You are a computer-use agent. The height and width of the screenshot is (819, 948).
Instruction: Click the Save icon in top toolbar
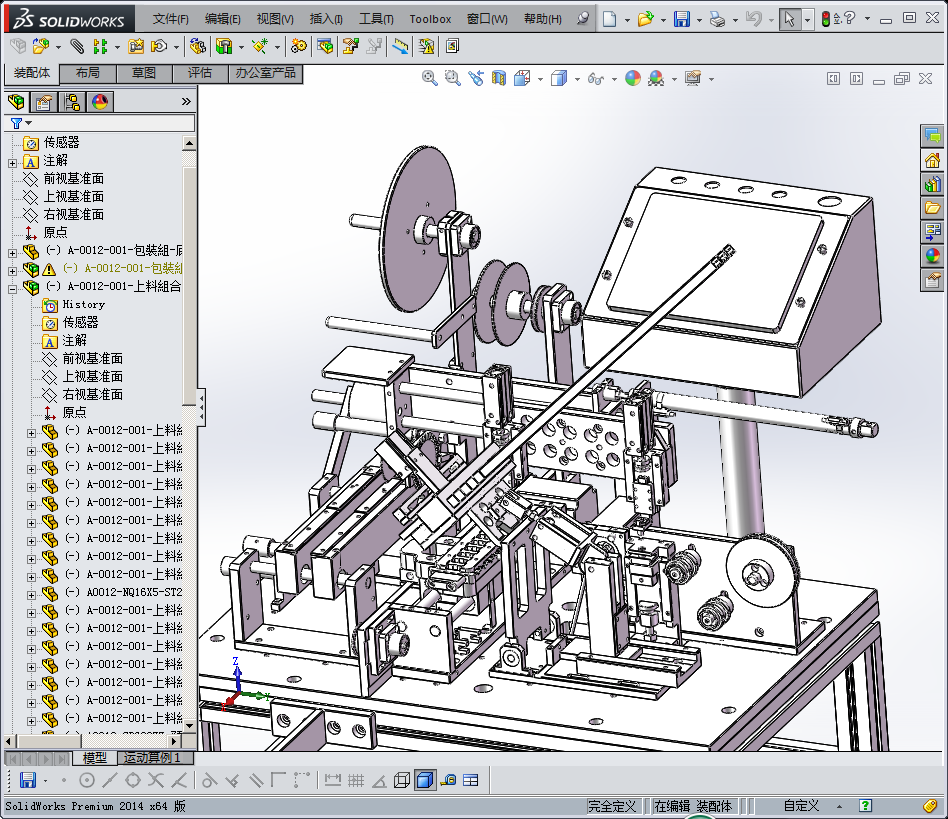681,19
